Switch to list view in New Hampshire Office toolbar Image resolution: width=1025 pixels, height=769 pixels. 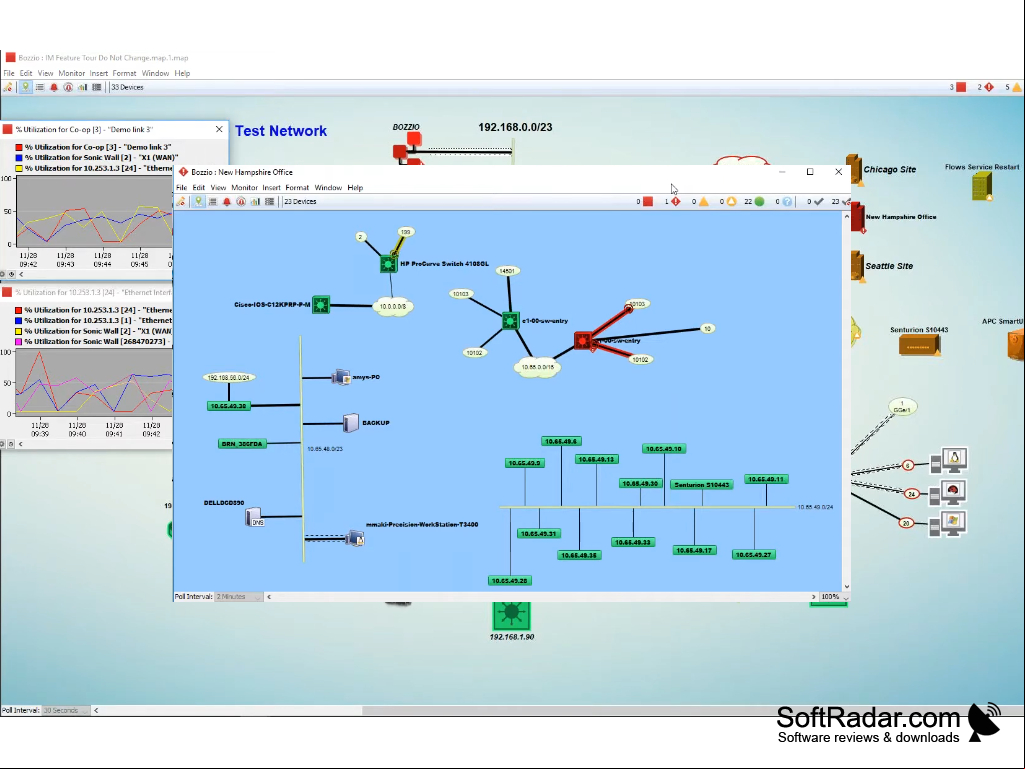(212, 201)
